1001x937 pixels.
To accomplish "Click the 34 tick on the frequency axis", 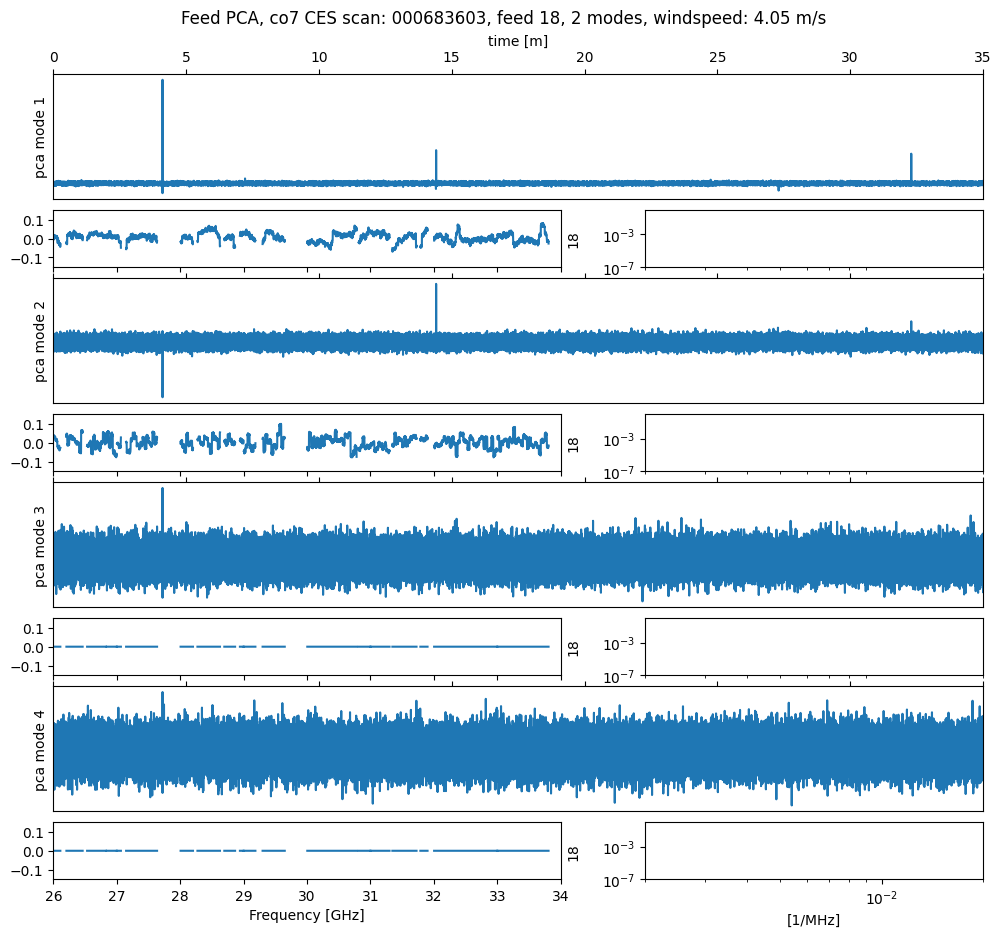I will tap(561, 896).
